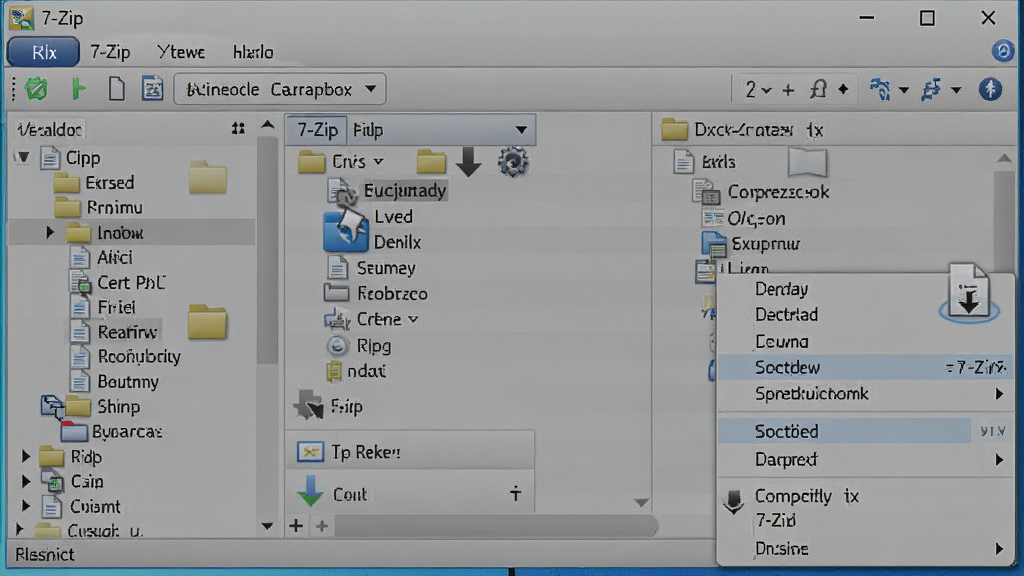This screenshot has height=576, width=1024.
Task: Select the Reobrzco folder
Action: [376, 294]
